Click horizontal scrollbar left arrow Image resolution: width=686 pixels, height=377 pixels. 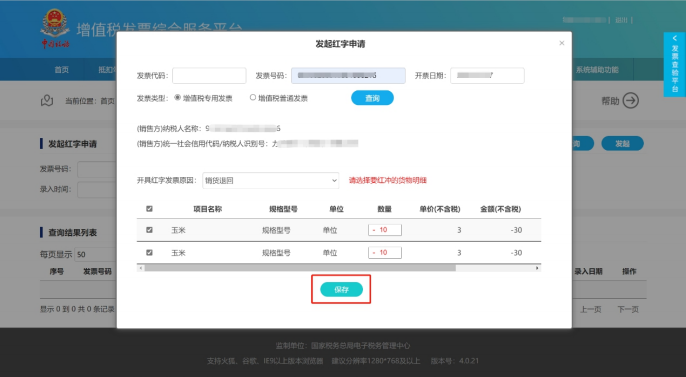[140, 268]
